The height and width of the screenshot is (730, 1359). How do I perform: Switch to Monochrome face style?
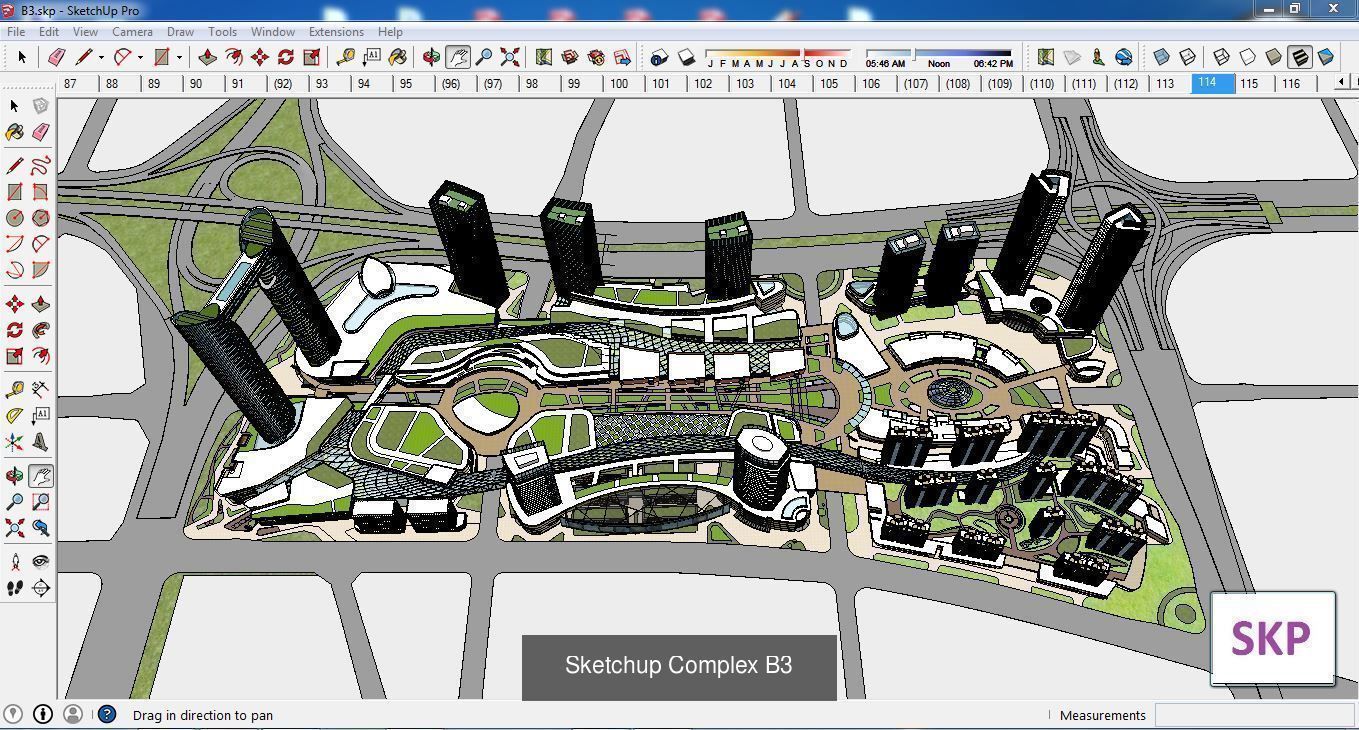[1325, 57]
